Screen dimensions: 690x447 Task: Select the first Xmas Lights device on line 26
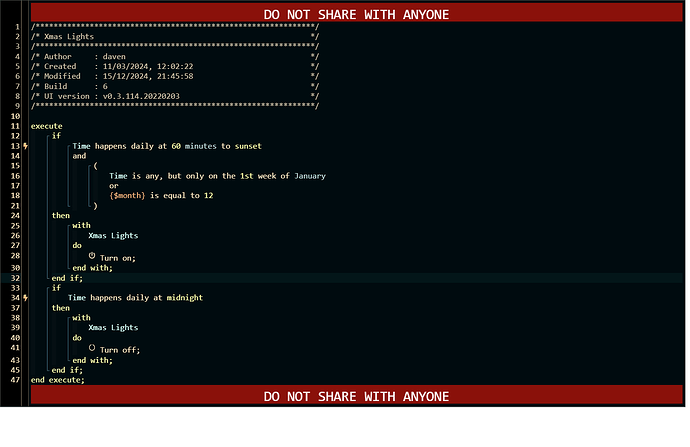click(113, 236)
